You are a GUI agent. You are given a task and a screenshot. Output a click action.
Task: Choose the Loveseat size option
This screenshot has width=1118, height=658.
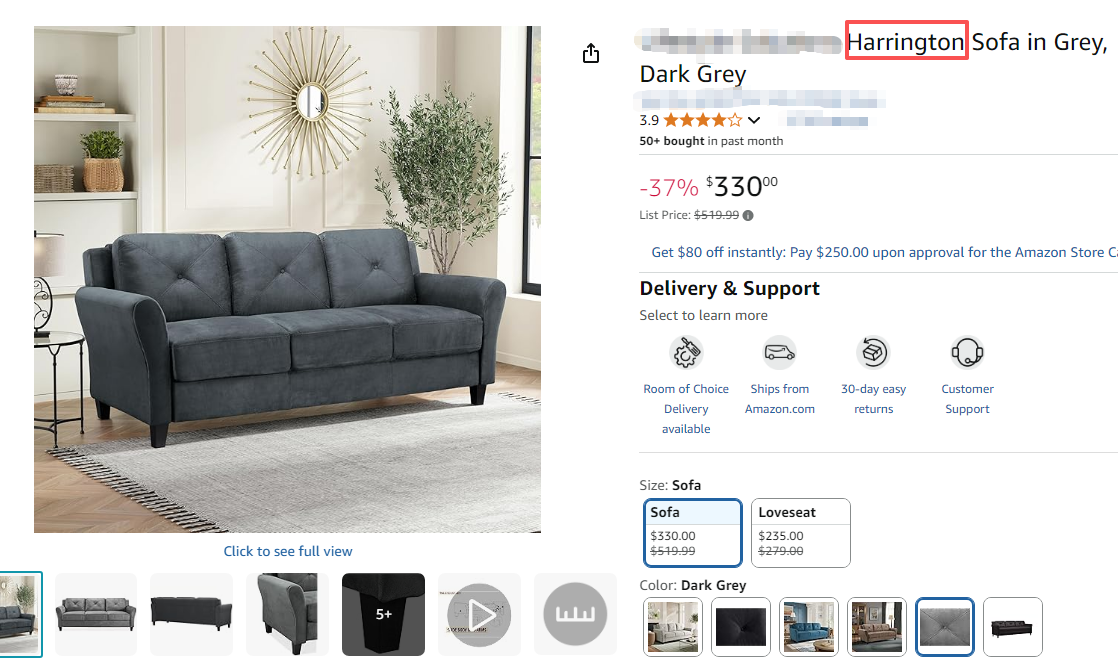pos(801,533)
